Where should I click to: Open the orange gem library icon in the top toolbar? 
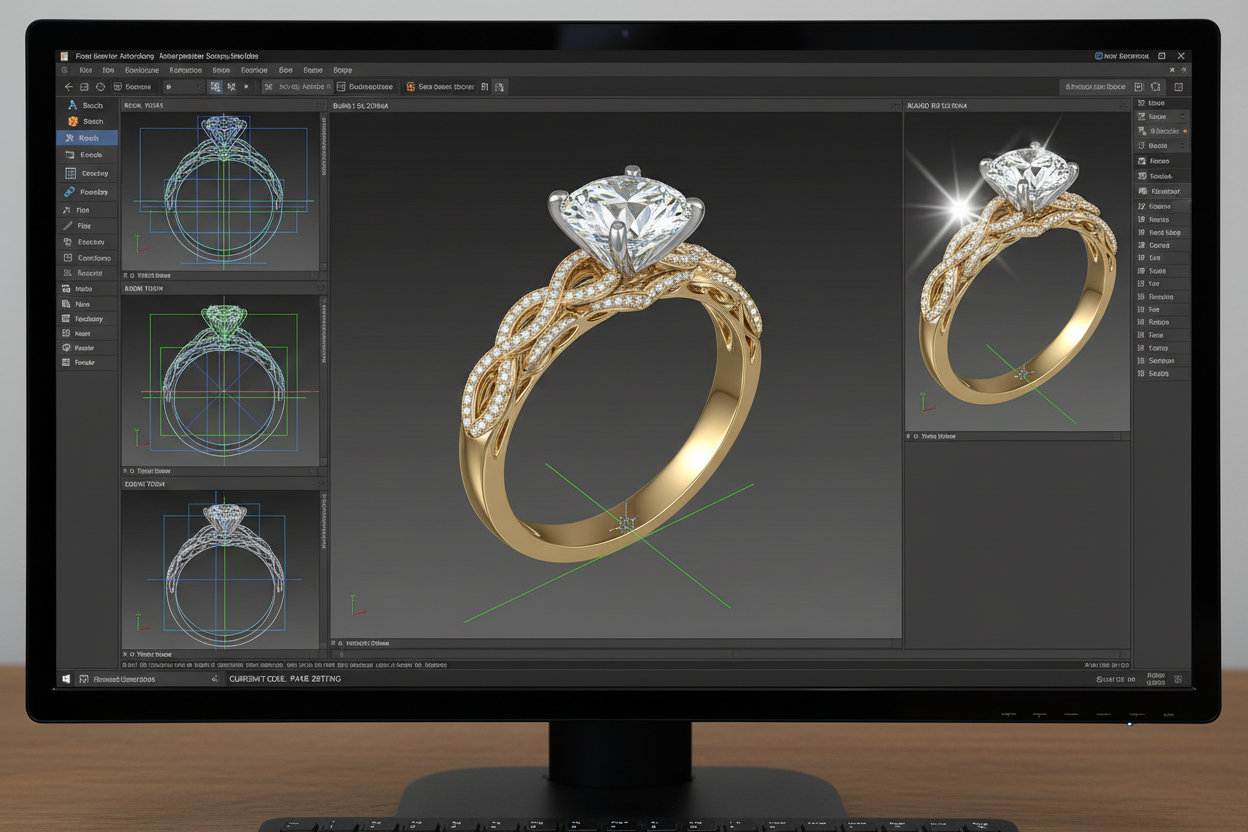coord(410,87)
